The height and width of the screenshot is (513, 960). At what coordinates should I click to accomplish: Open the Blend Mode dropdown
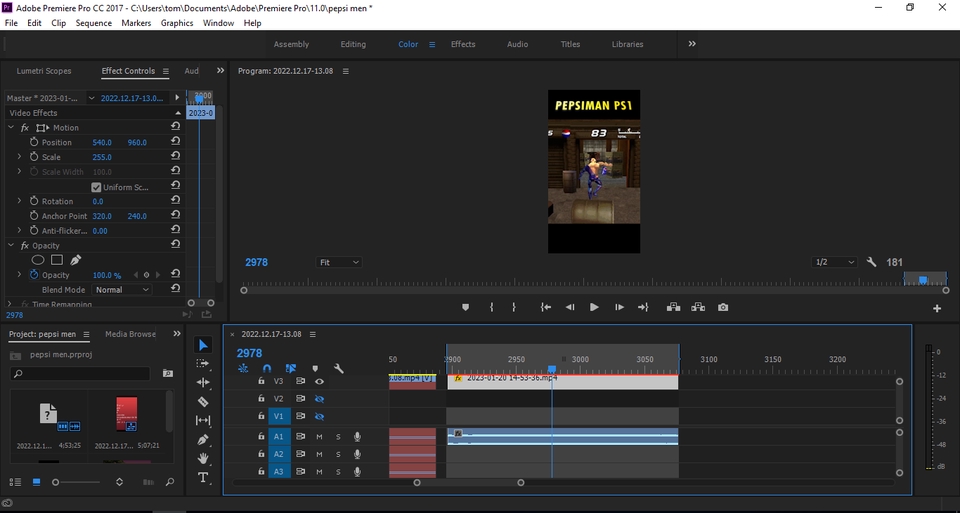pyautogui.click(x=122, y=290)
